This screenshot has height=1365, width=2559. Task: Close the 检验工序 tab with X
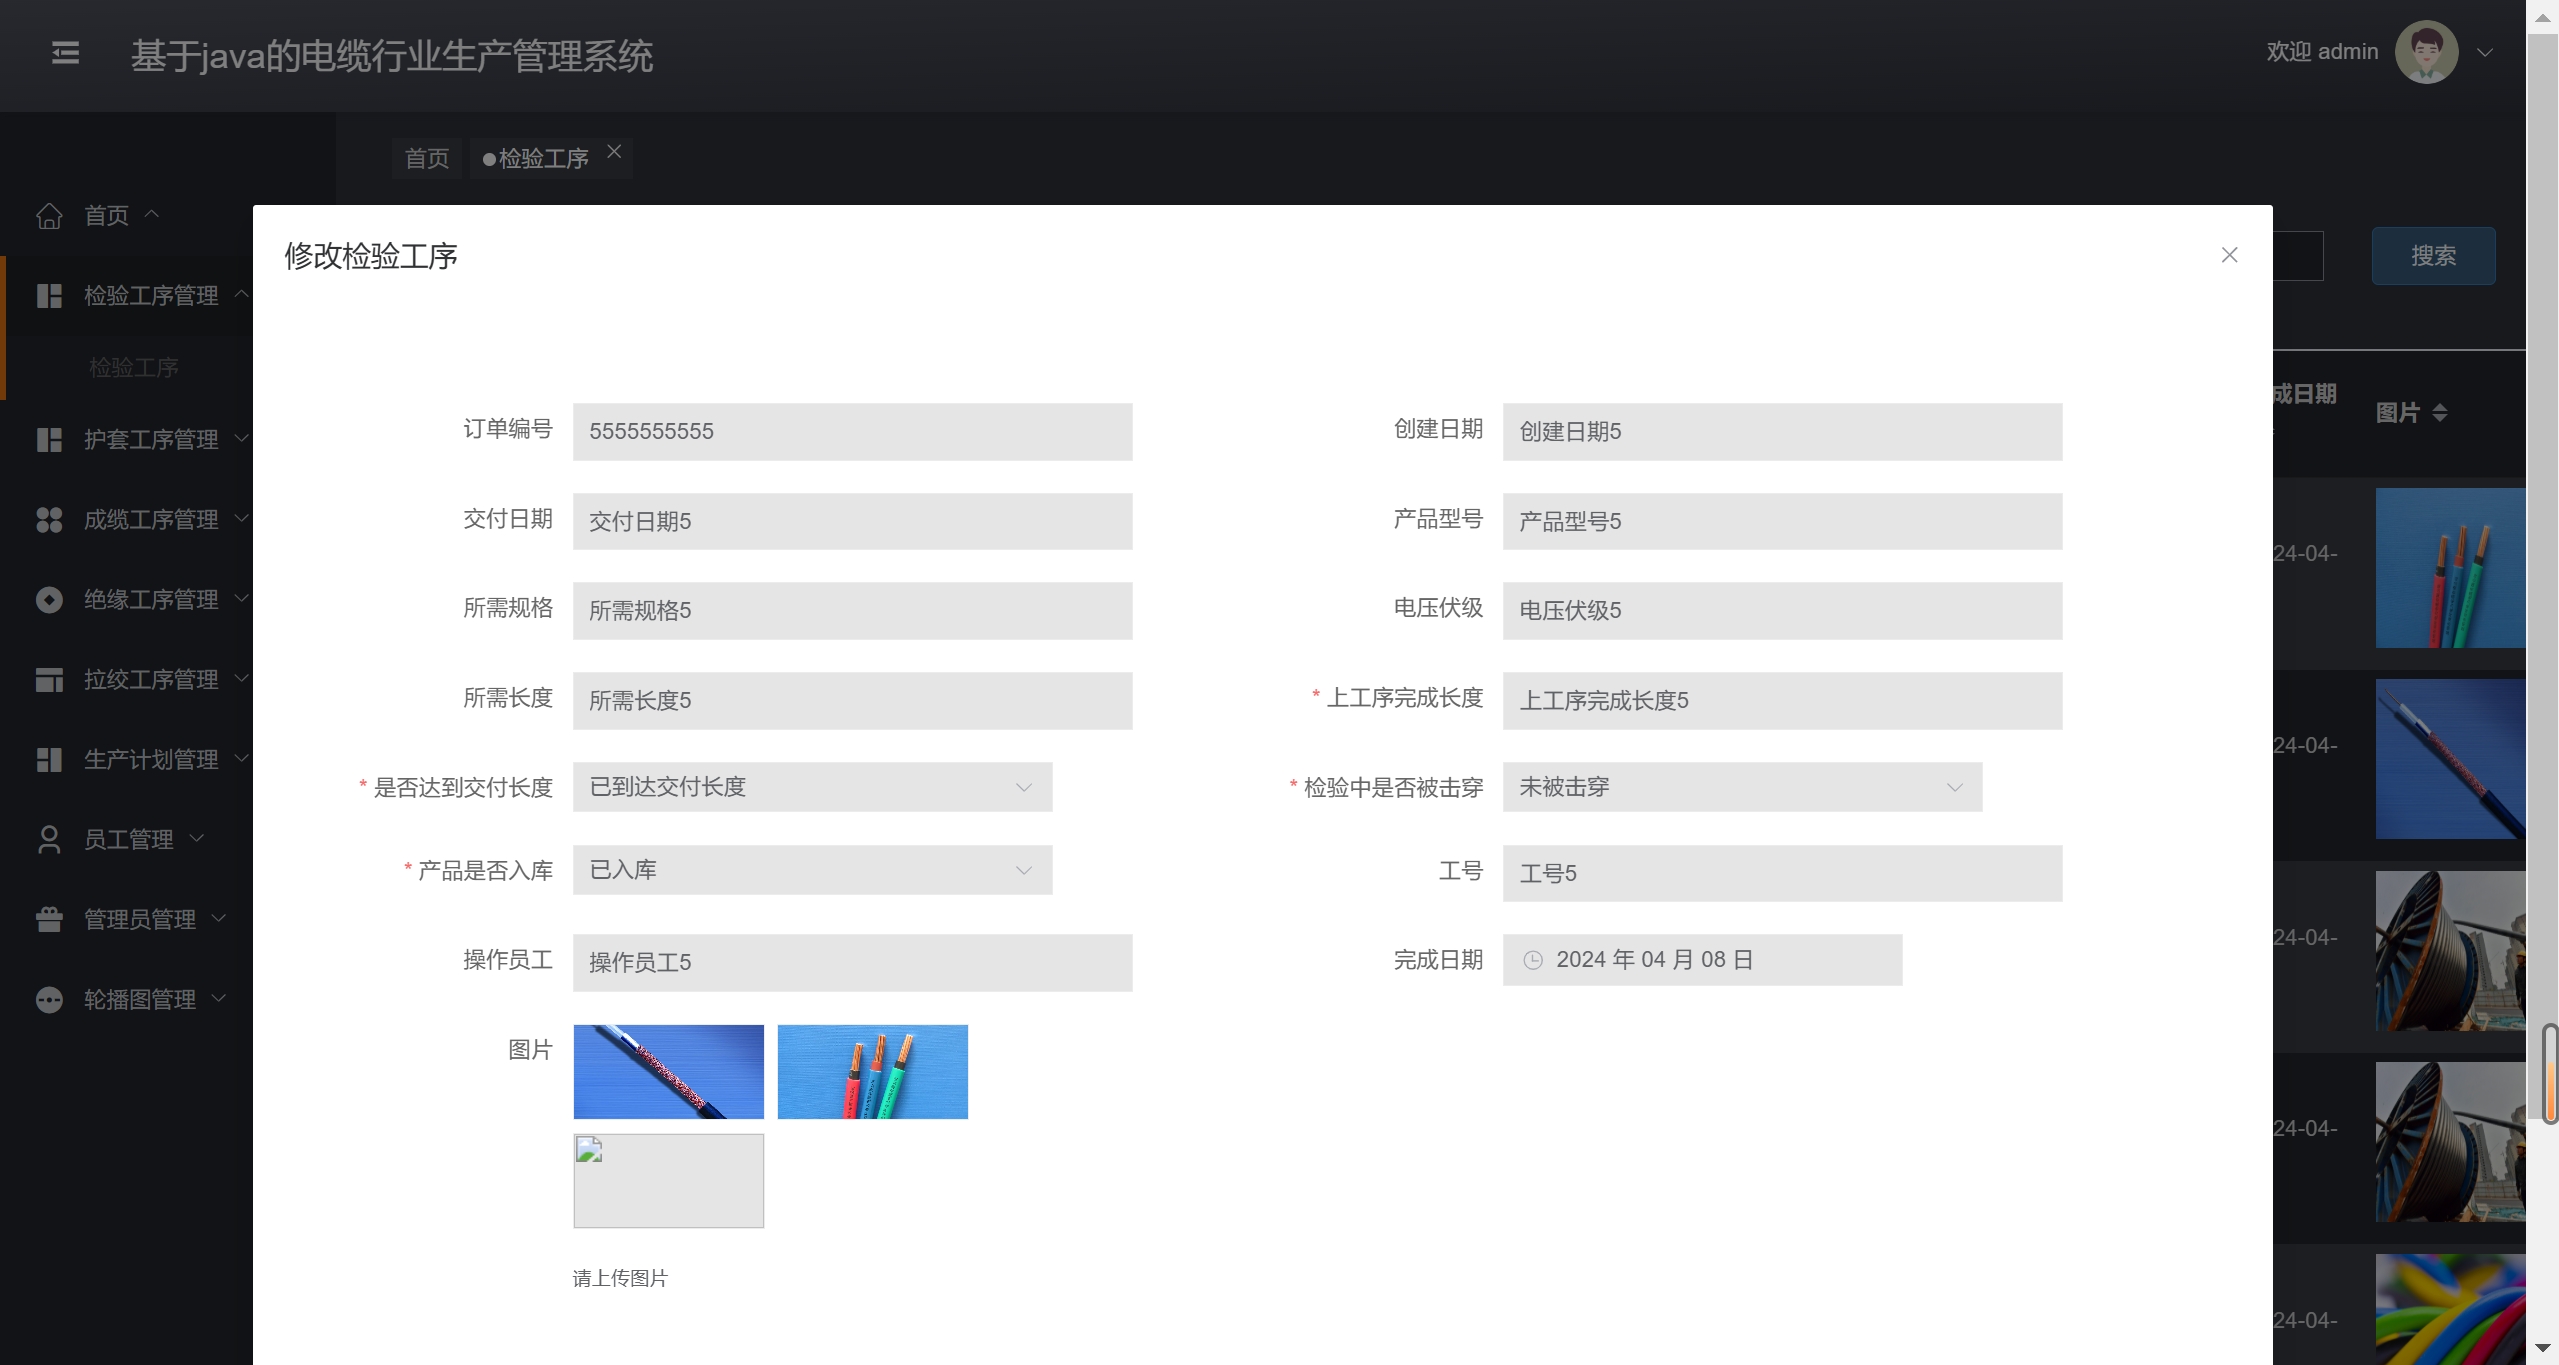click(614, 151)
